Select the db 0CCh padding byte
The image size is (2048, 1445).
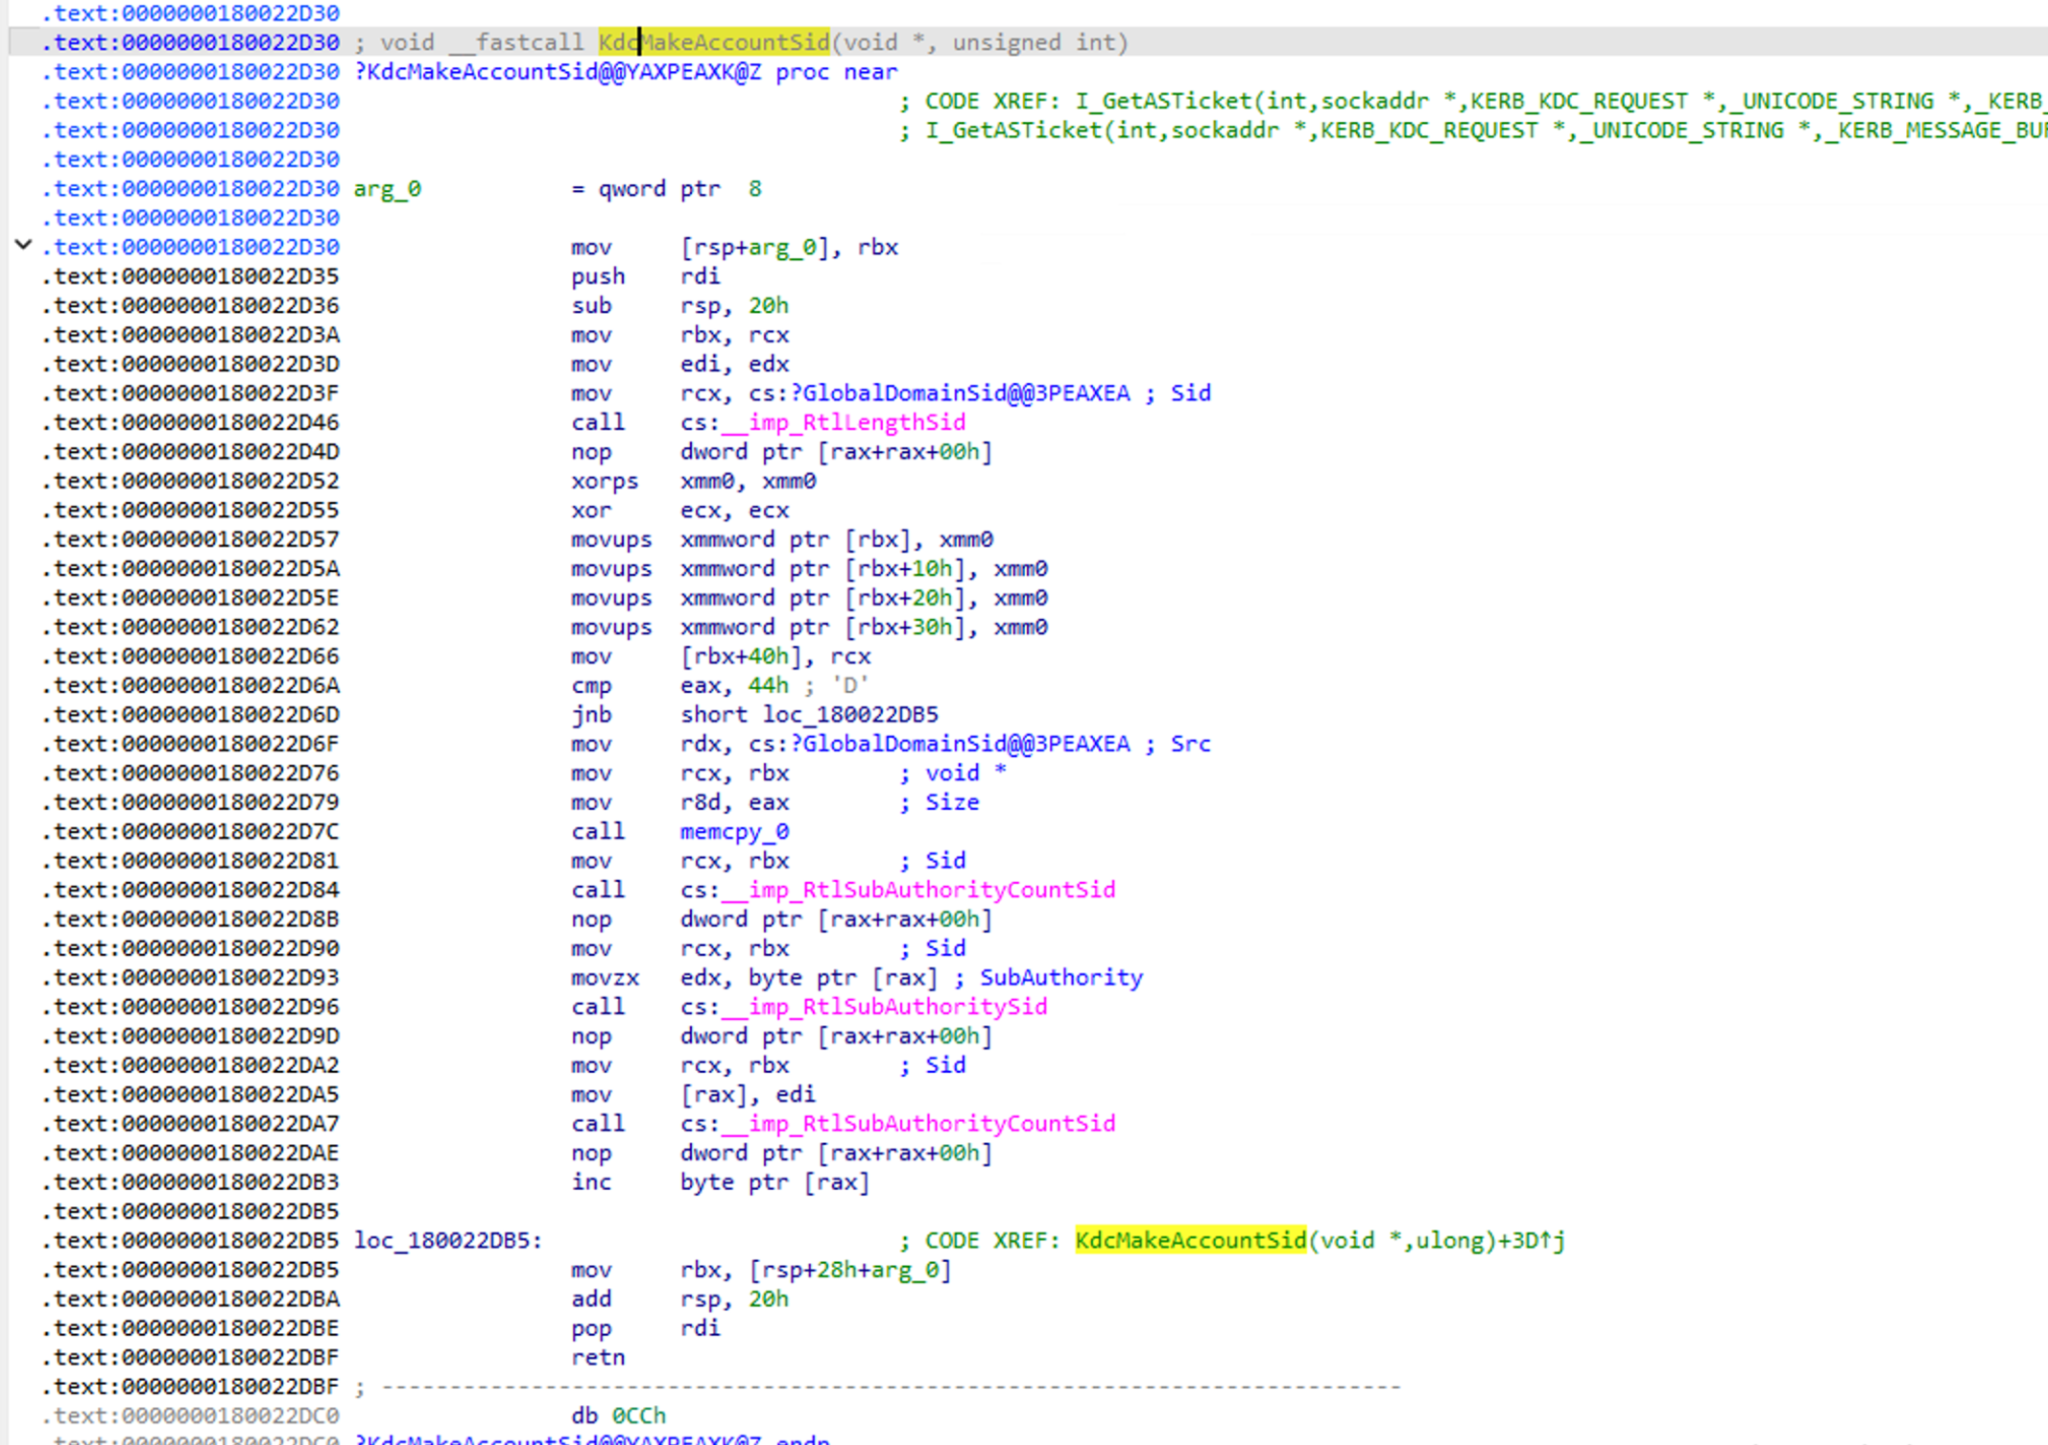tap(618, 1416)
